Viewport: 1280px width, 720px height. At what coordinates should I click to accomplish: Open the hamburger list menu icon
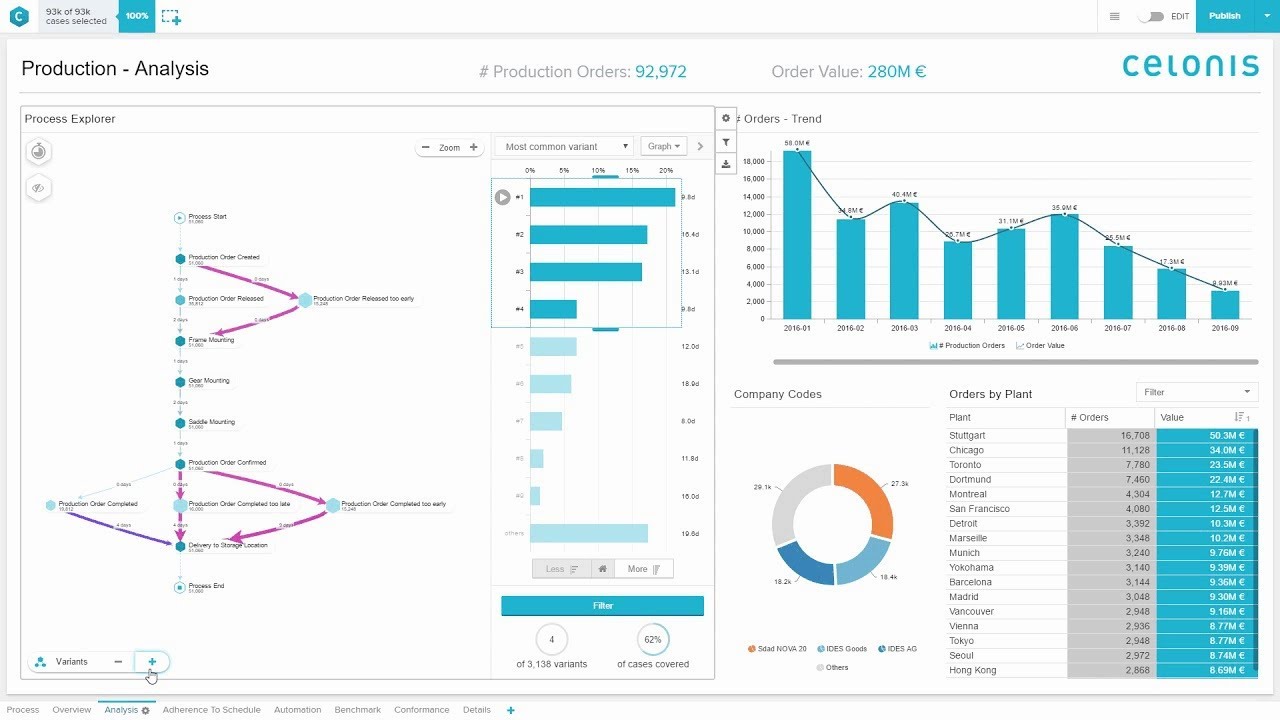coord(1115,16)
